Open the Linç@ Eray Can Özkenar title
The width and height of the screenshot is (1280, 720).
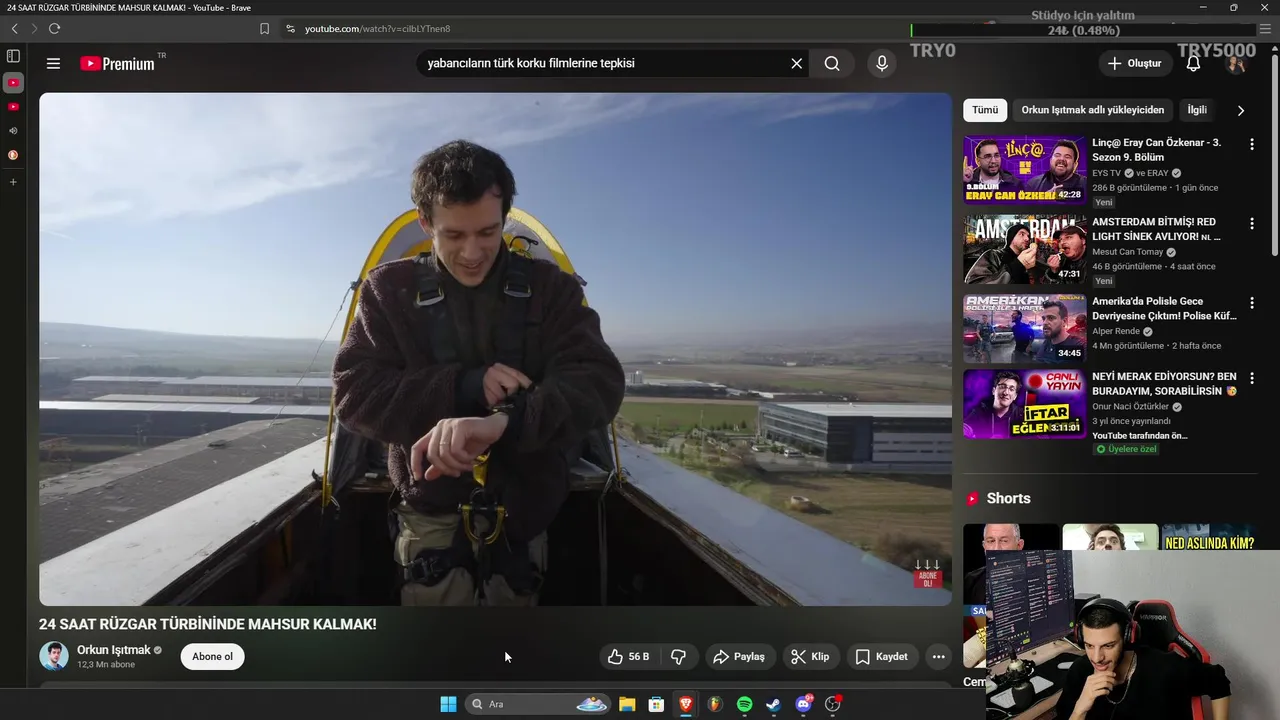point(1156,150)
